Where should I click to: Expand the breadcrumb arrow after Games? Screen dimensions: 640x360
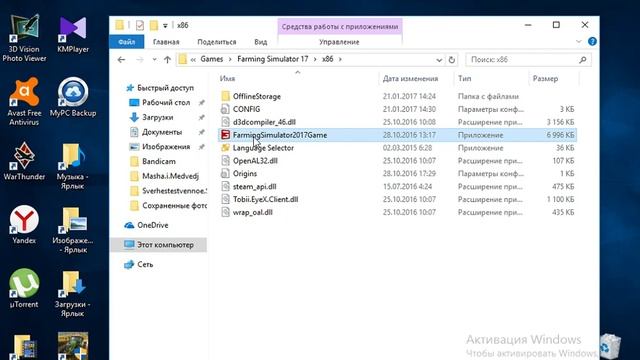[x=230, y=60]
